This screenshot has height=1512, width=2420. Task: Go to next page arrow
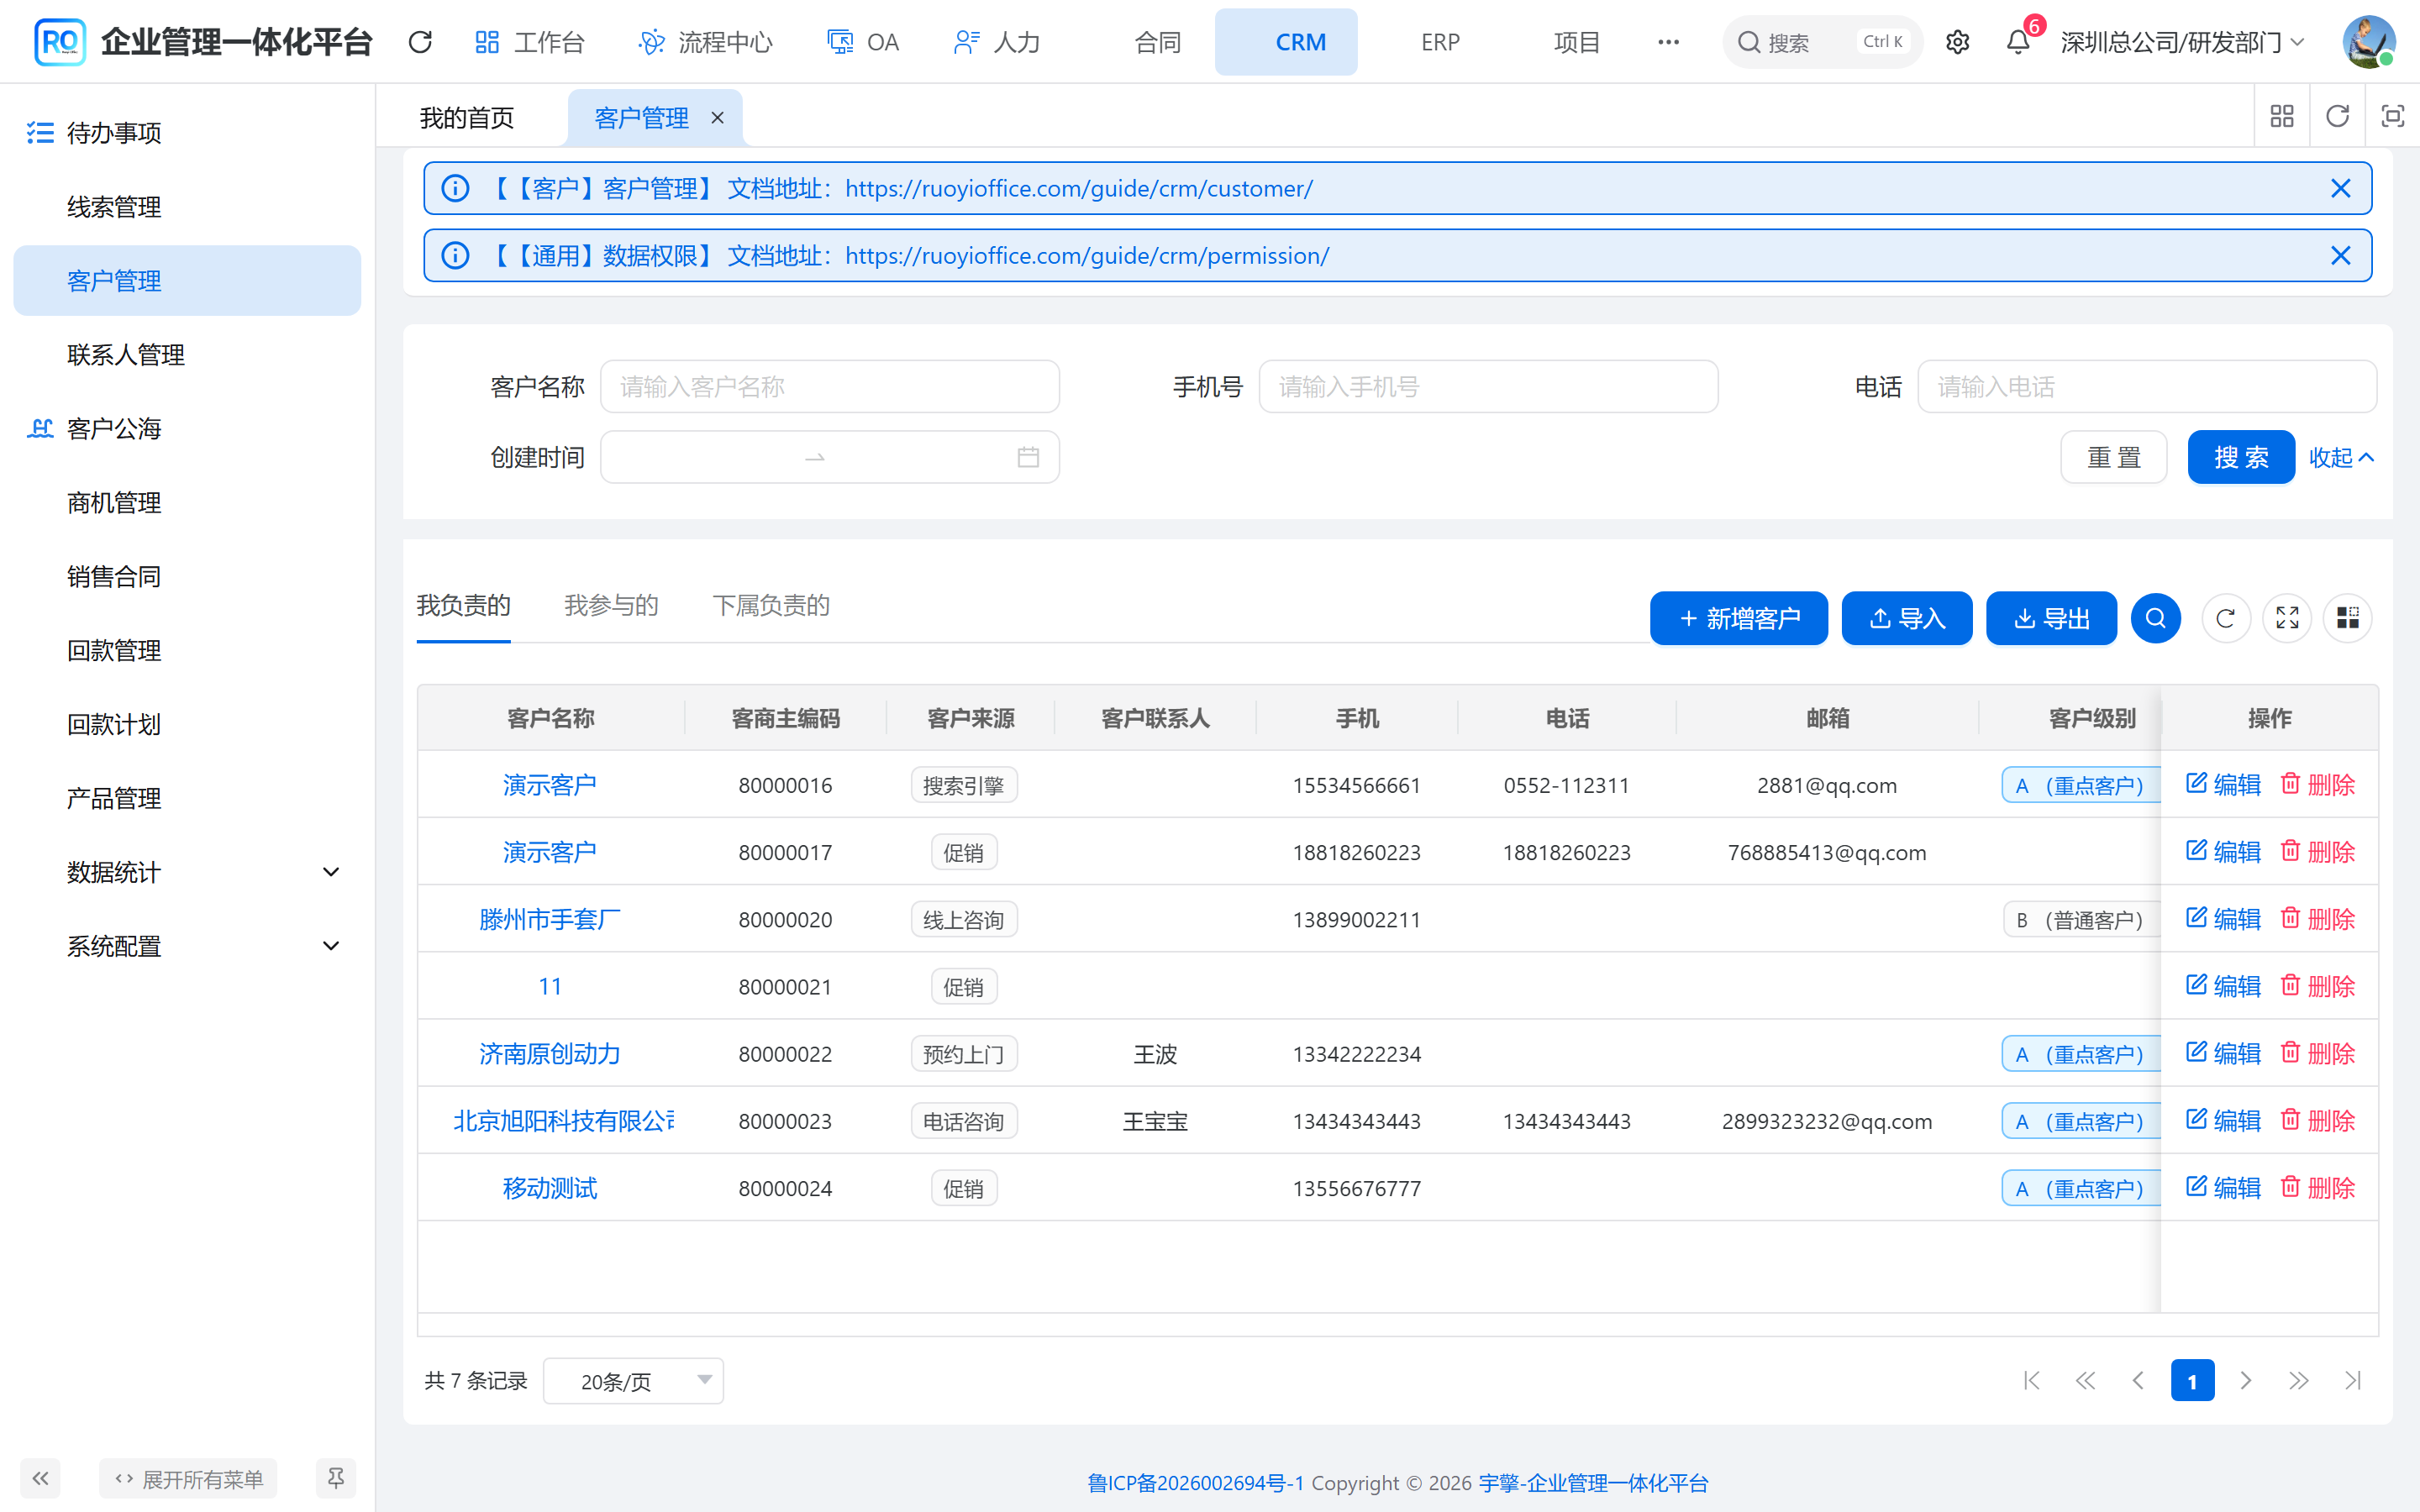tap(2245, 1381)
